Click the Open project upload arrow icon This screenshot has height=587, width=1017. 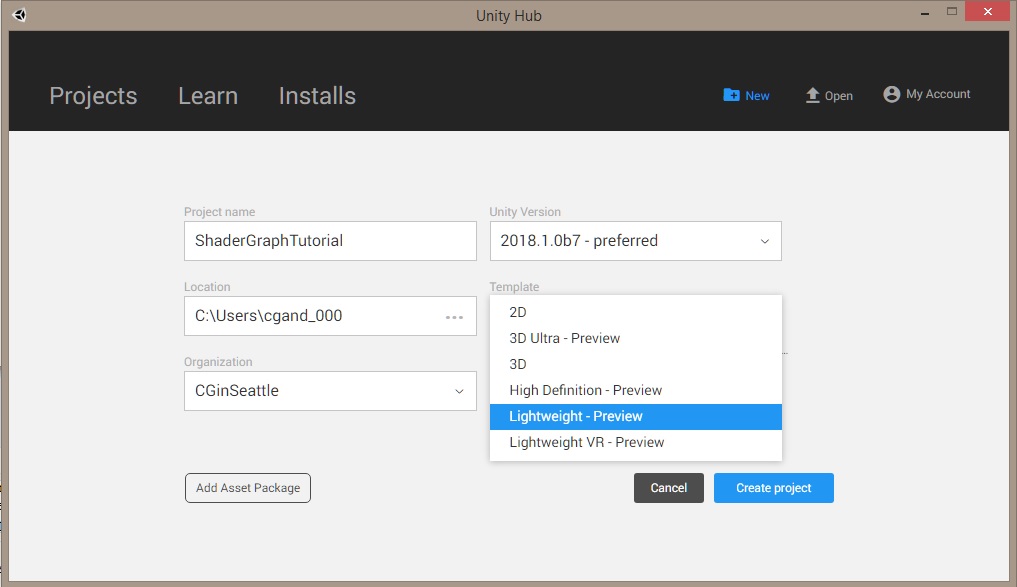813,94
